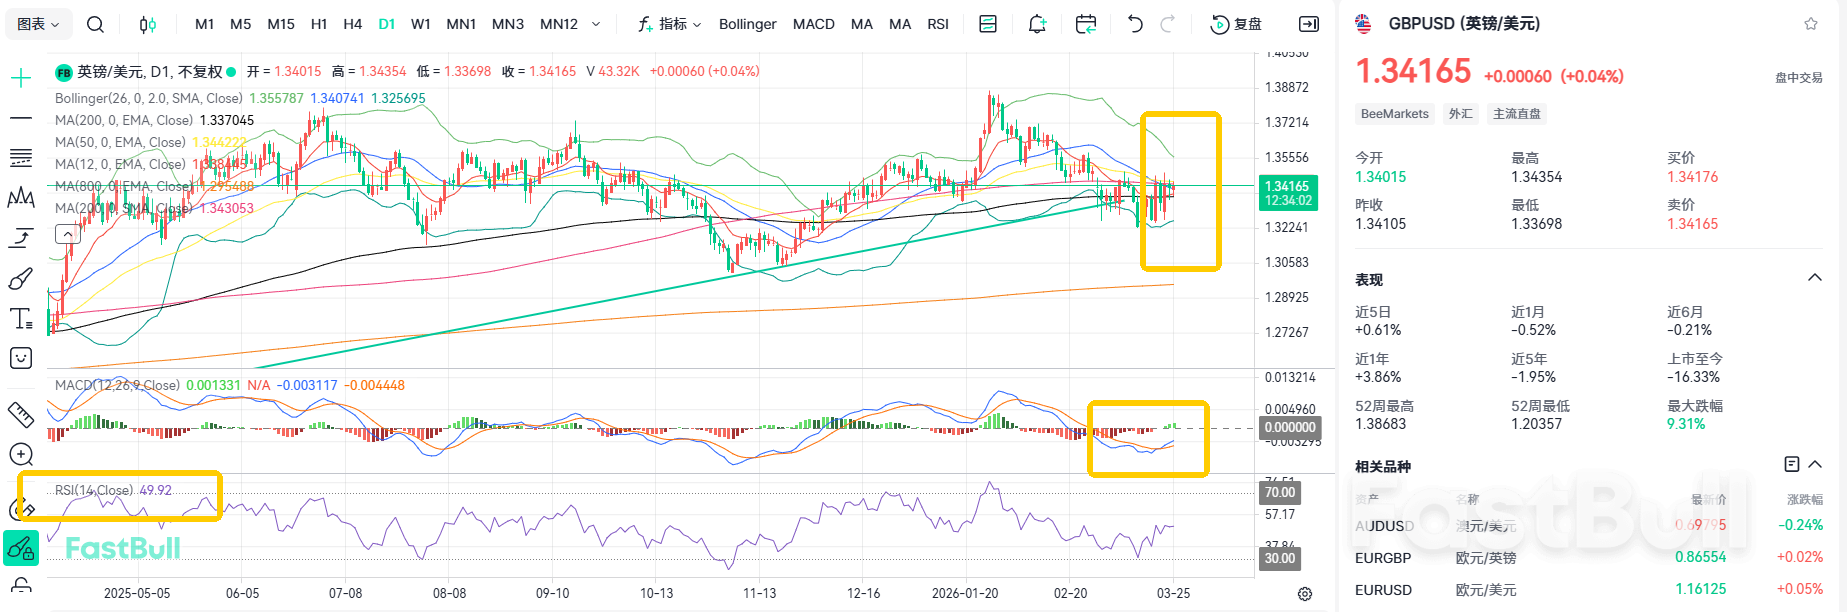The height and width of the screenshot is (612, 1847).
Task: Collapse the 相关品种 related section
Action: (x=1815, y=464)
